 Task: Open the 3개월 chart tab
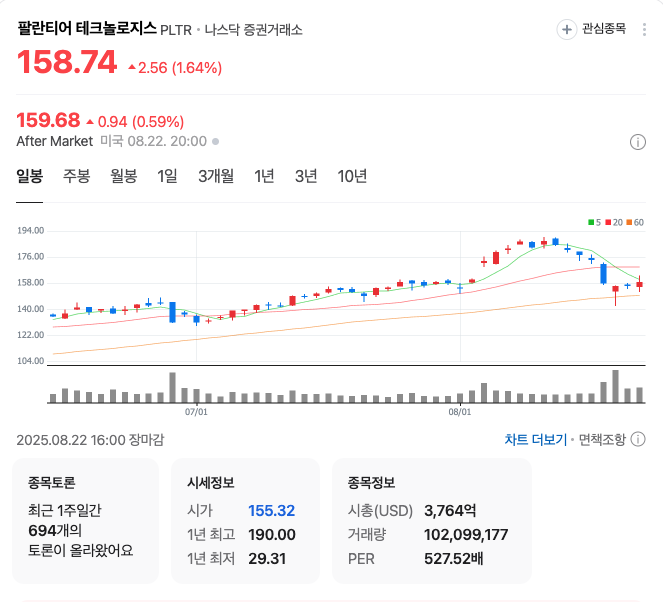216,176
